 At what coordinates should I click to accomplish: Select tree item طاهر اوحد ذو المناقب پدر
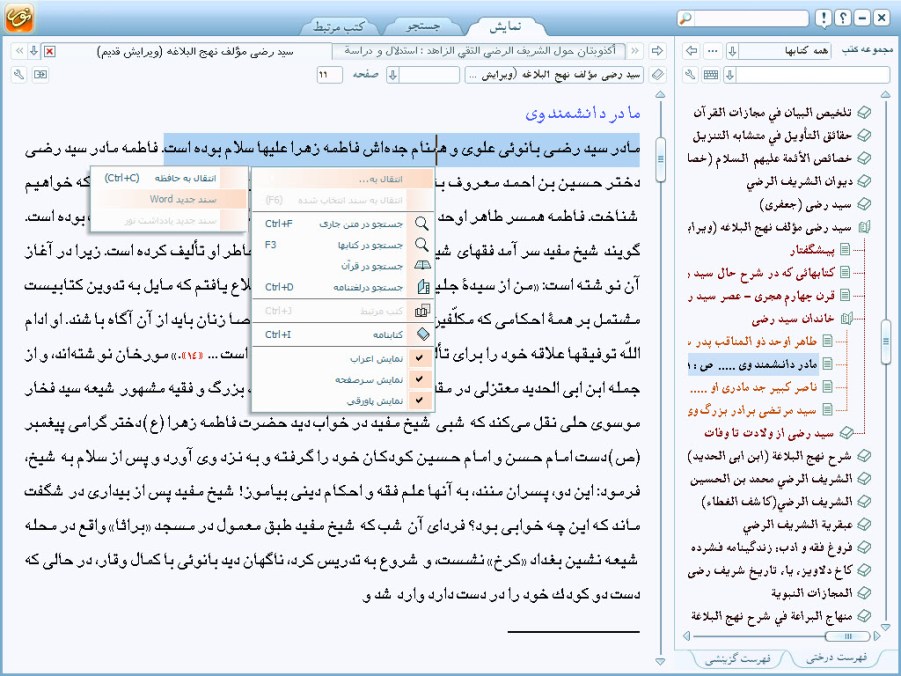coord(753,341)
